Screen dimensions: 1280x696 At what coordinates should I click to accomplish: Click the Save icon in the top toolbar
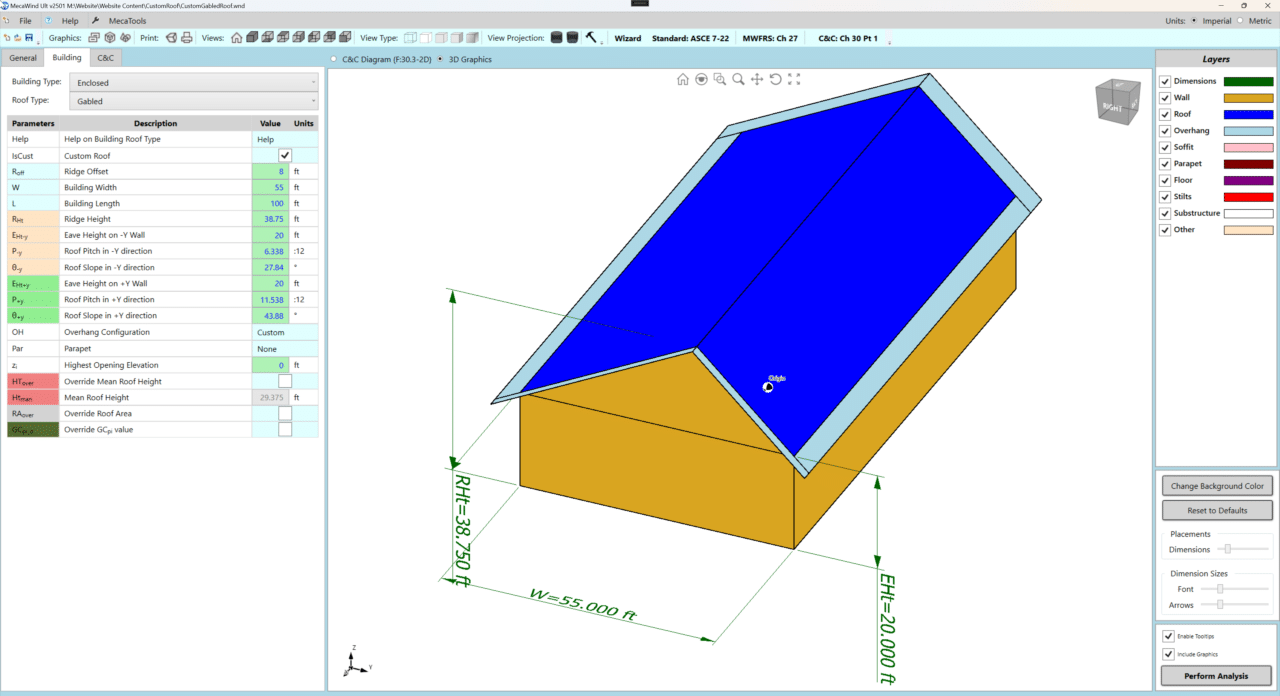[28, 37]
